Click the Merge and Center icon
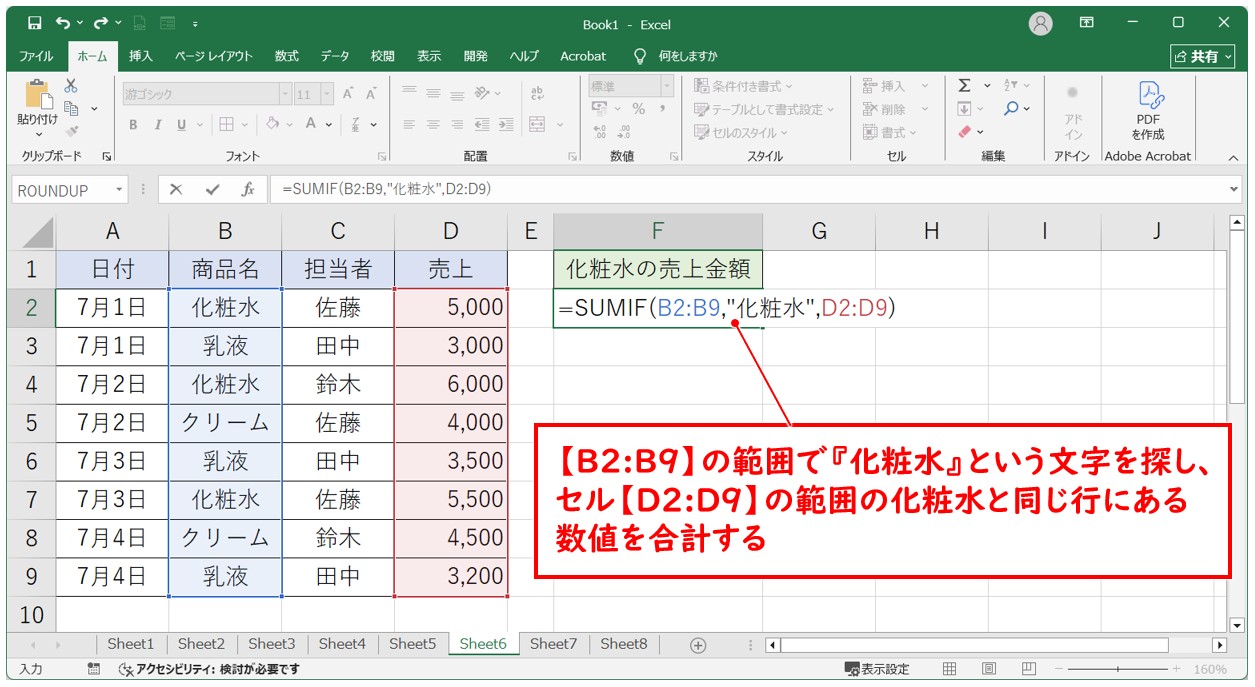The width and height of the screenshot is (1255, 687). [x=538, y=125]
